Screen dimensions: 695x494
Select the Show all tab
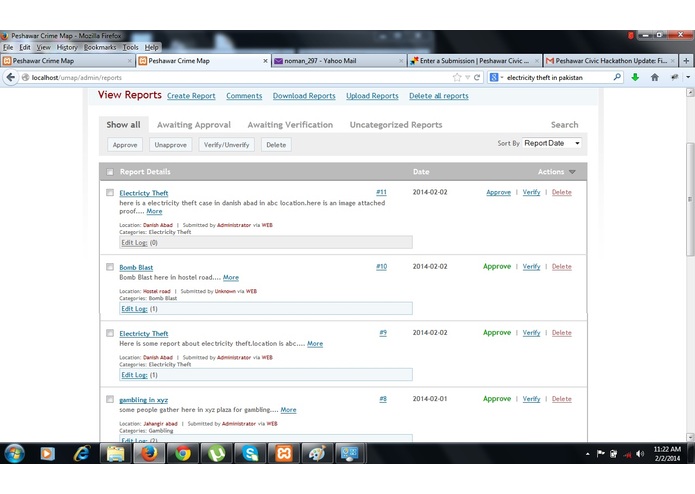[123, 125]
